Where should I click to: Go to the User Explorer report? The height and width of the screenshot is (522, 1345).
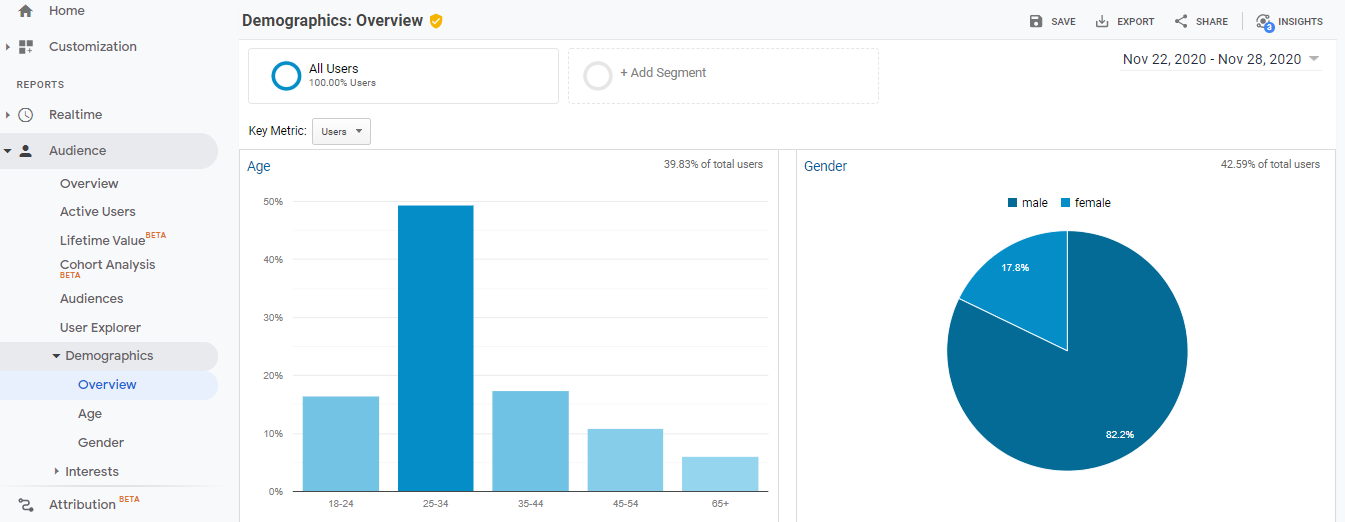(x=100, y=328)
